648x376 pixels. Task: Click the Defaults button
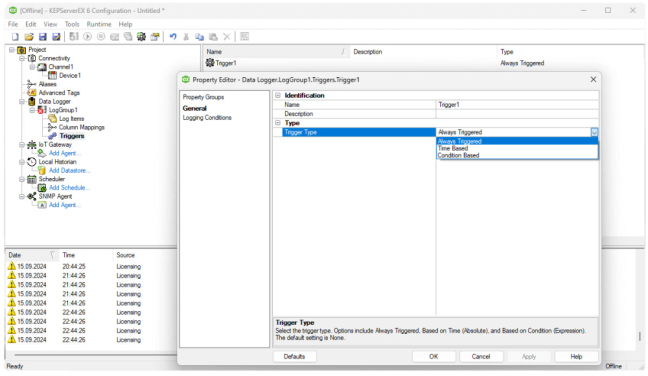295,357
